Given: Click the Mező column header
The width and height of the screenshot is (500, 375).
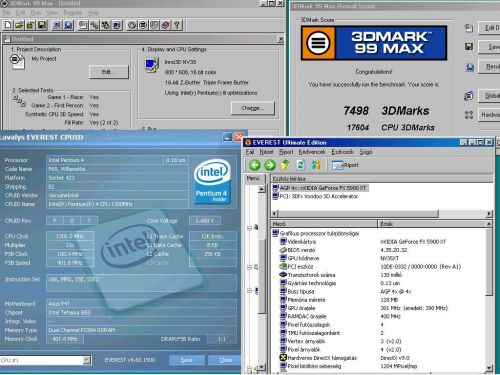Looking at the screenshot, I should 324,224.
